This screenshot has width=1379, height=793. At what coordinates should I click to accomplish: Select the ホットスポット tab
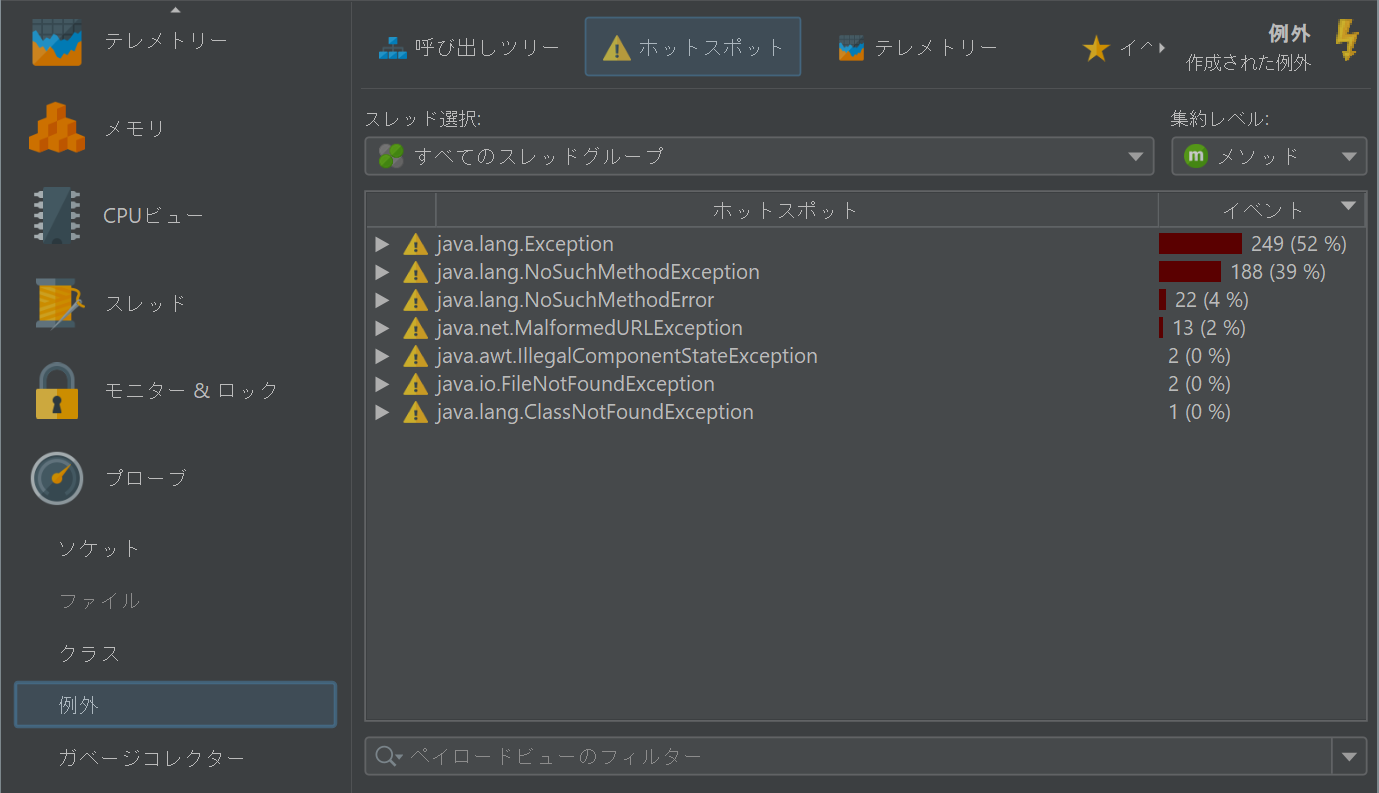693,47
